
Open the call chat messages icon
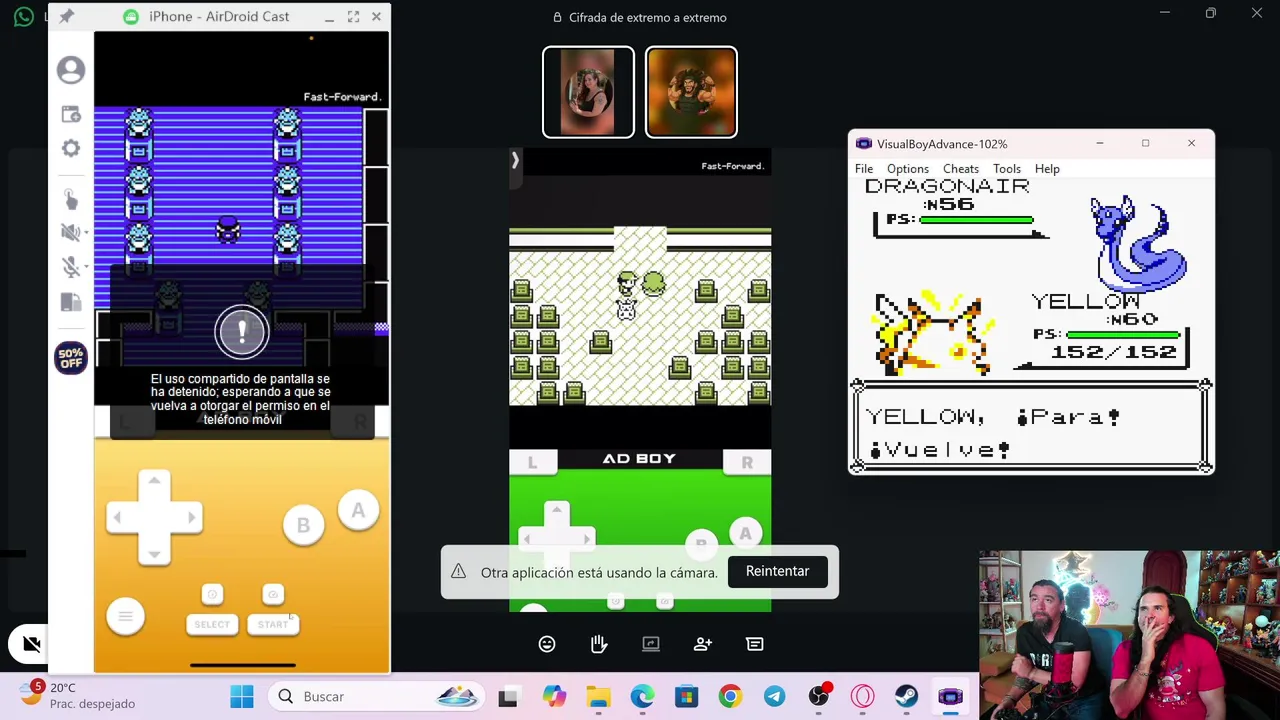[x=755, y=644]
